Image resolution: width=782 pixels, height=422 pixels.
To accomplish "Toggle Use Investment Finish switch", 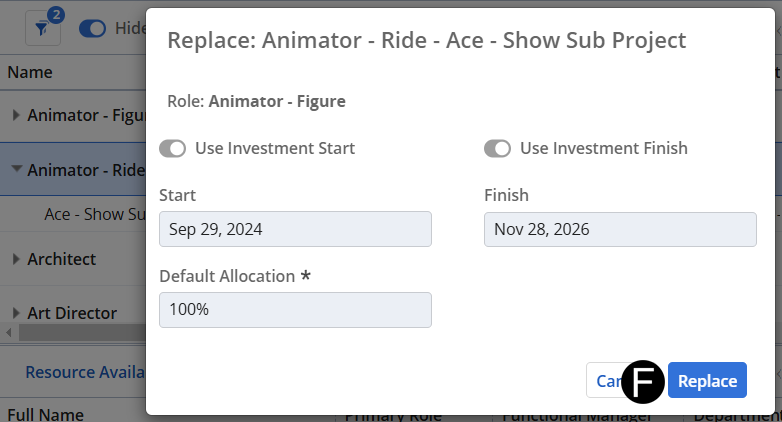I will click(x=498, y=149).
